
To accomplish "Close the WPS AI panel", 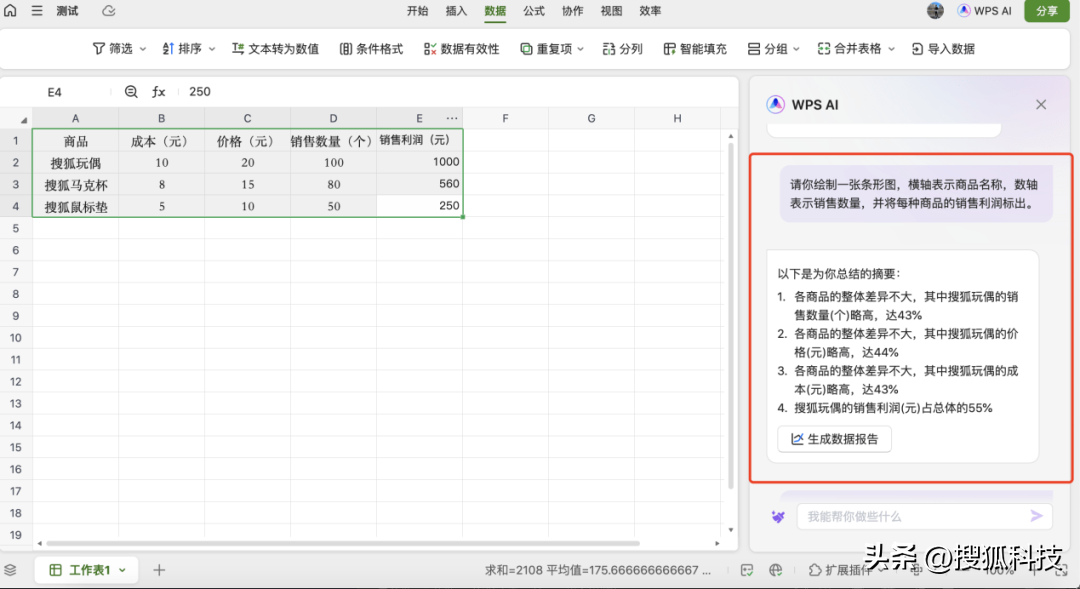I will click(1041, 105).
